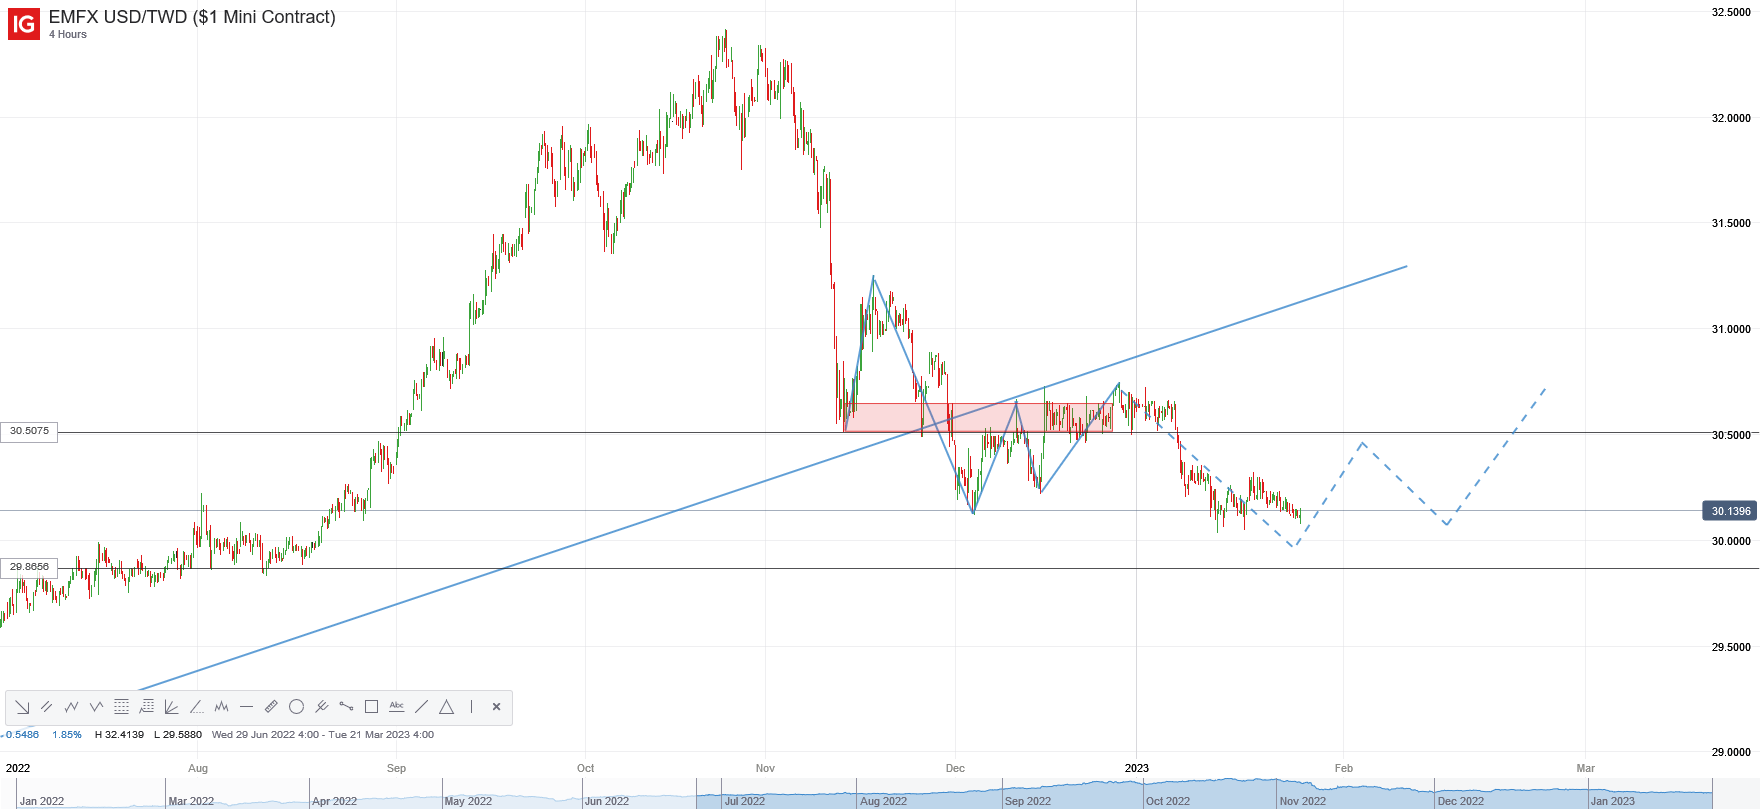
Task: Select the 29.8656 price level label
Action: (x=29, y=567)
